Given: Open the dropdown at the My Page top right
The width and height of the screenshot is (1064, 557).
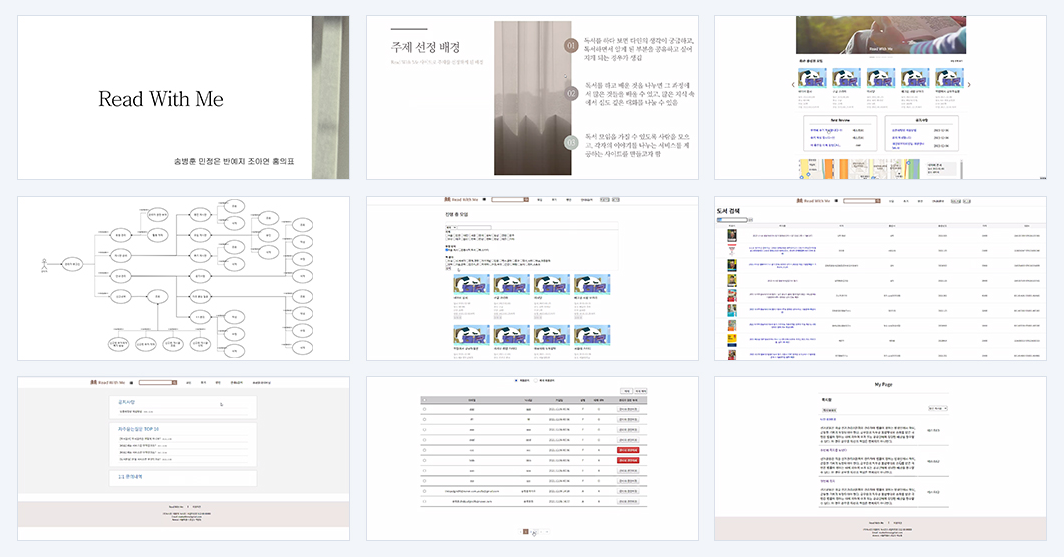Looking at the screenshot, I should (x=937, y=408).
